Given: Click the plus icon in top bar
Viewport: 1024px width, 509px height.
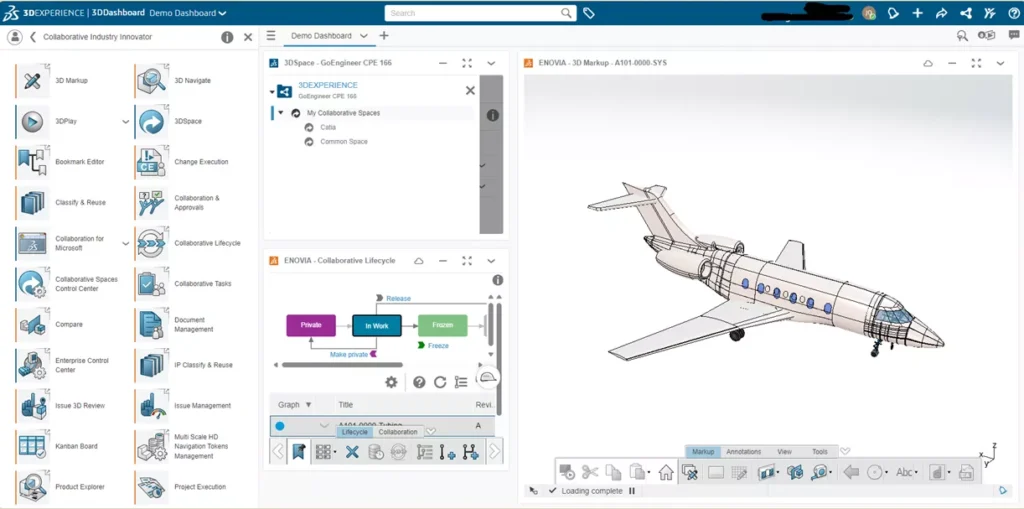Looking at the screenshot, I should (918, 13).
